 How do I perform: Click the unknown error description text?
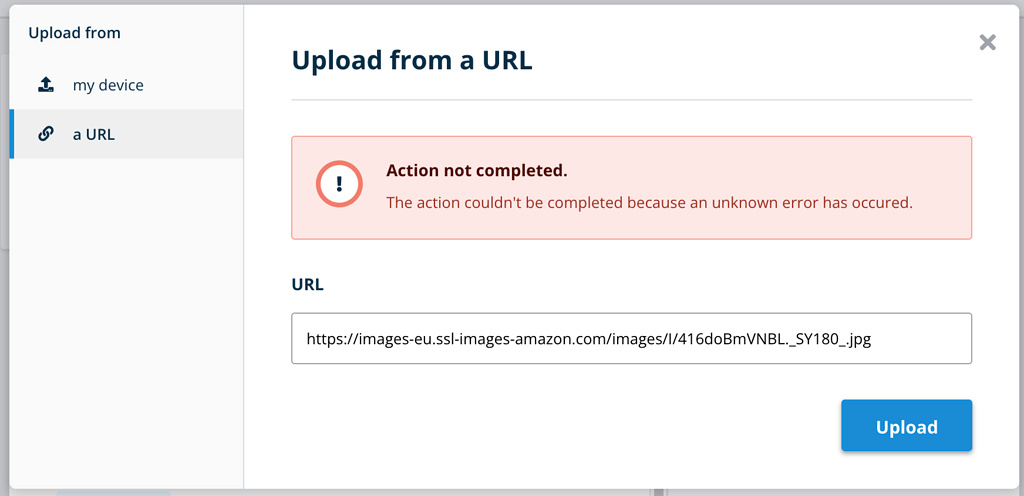[649, 202]
